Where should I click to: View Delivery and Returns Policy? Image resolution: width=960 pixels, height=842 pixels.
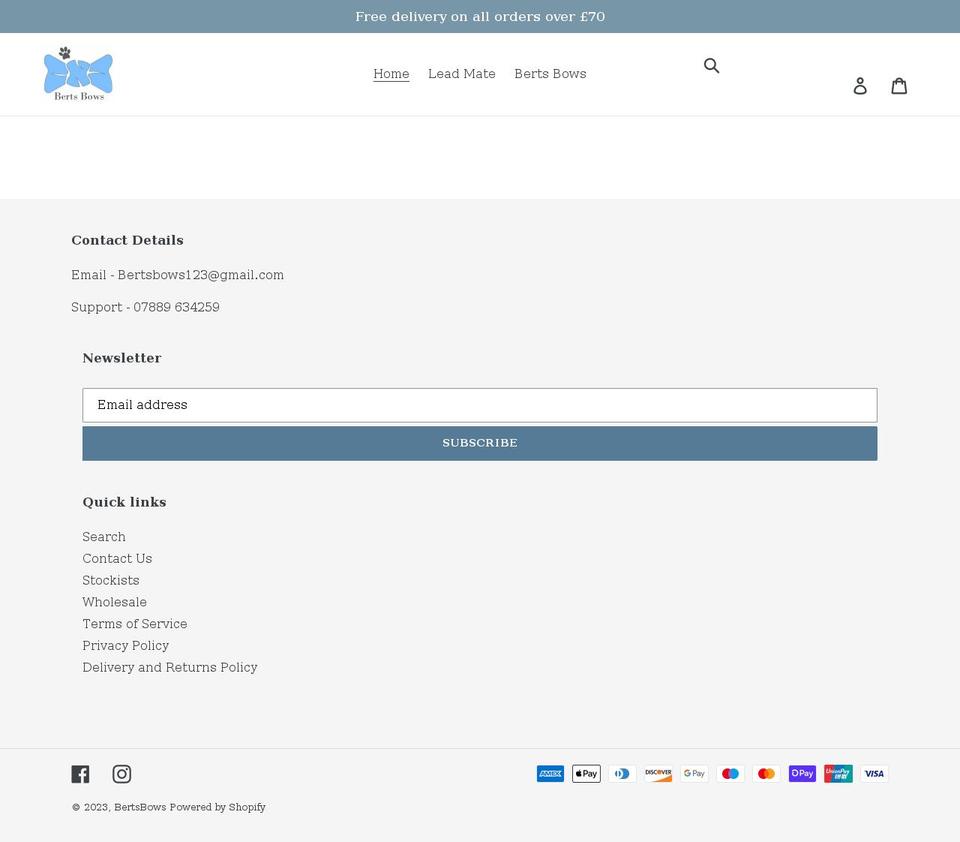click(x=170, y=668)
